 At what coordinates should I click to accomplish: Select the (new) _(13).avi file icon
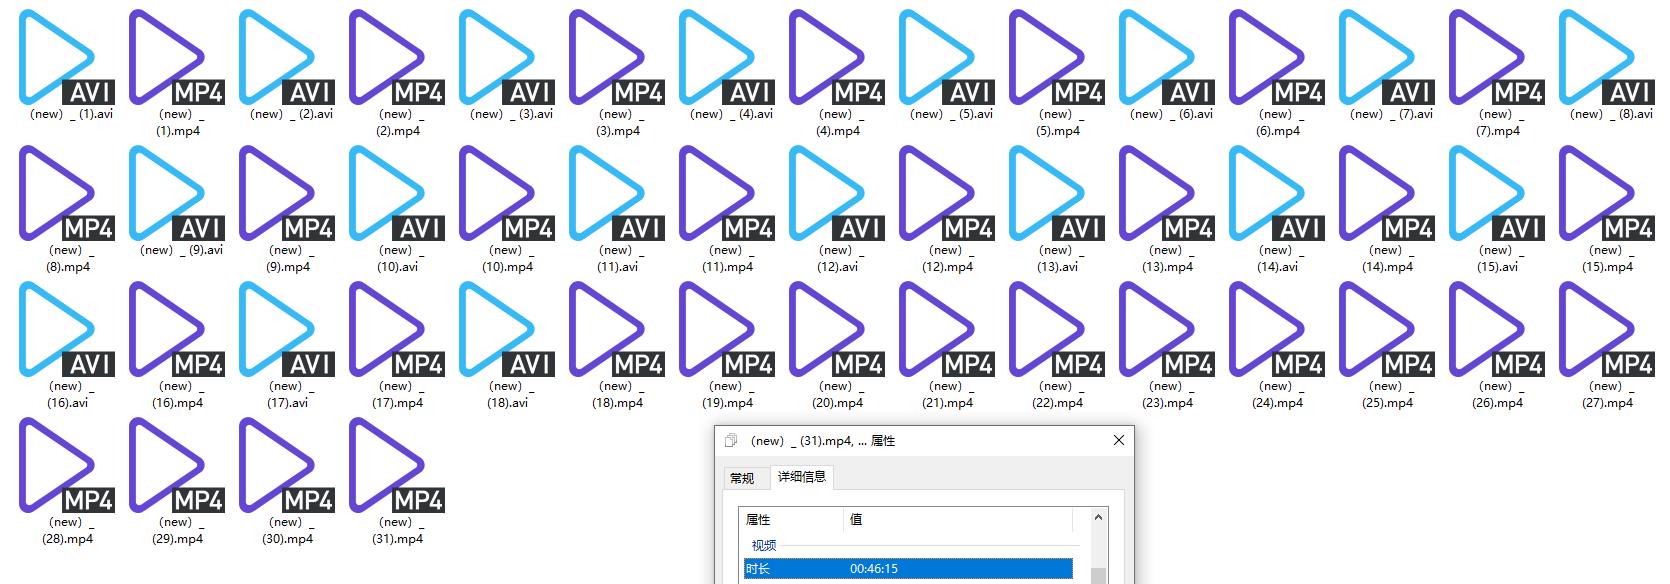(x=1056, y=193)
